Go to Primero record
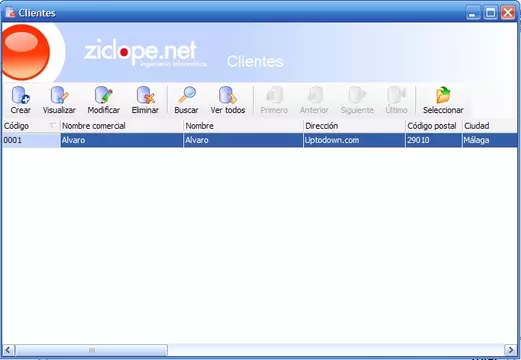Image resolution: width=521 pixels, height=360 pixels. (x=274, y=100)
